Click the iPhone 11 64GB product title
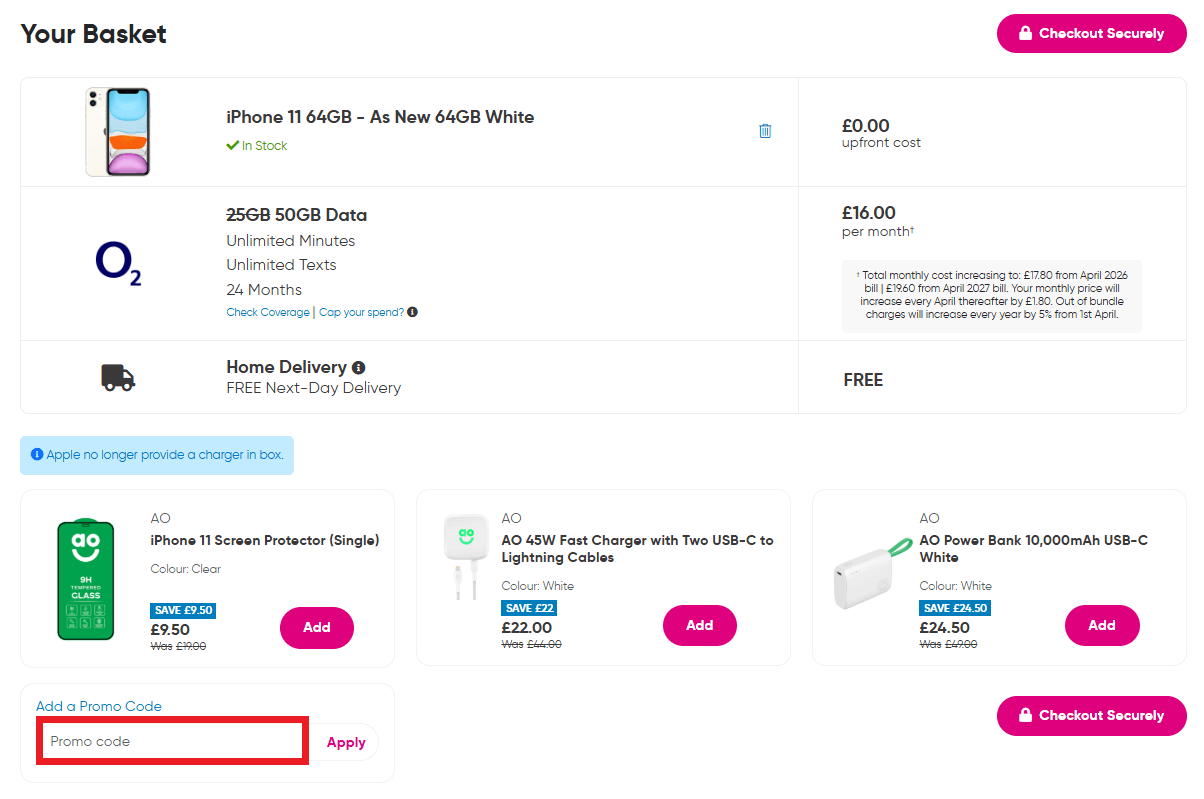The height and width of the screenshot is (799, 1204). coord(380,117)
